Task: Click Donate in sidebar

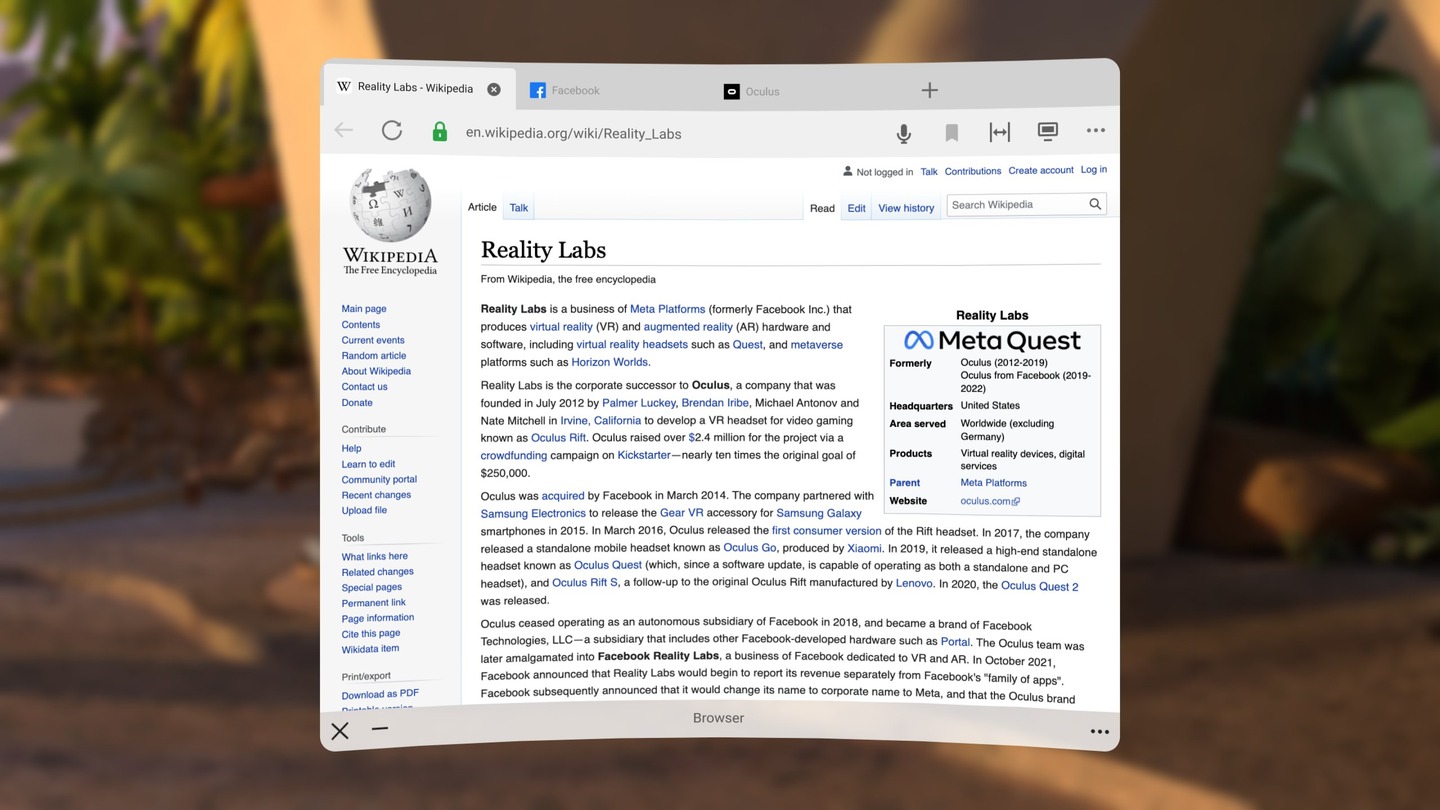Action: (357, 403)
